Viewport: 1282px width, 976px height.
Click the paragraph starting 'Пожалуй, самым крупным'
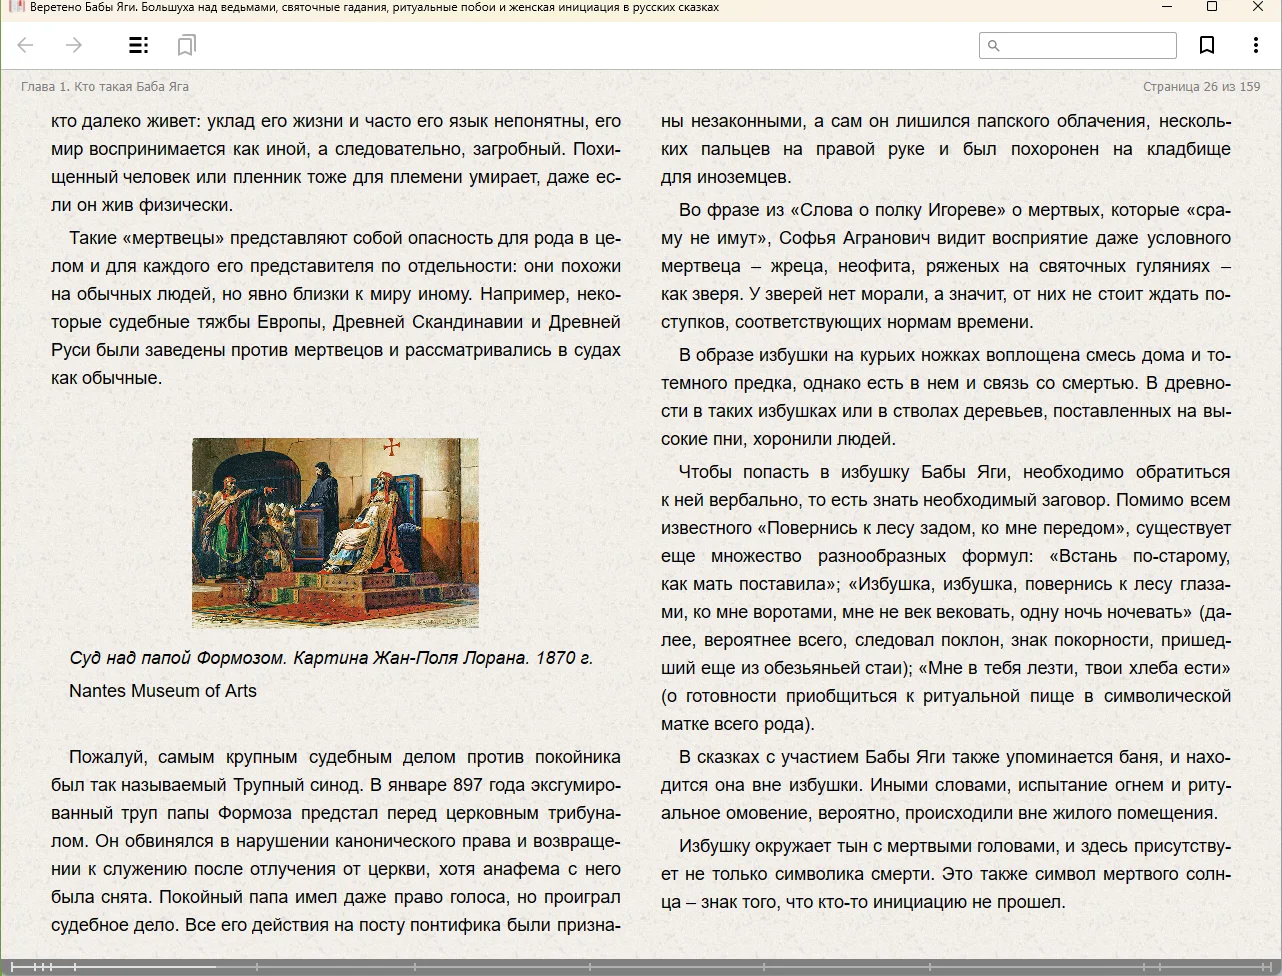336,841
